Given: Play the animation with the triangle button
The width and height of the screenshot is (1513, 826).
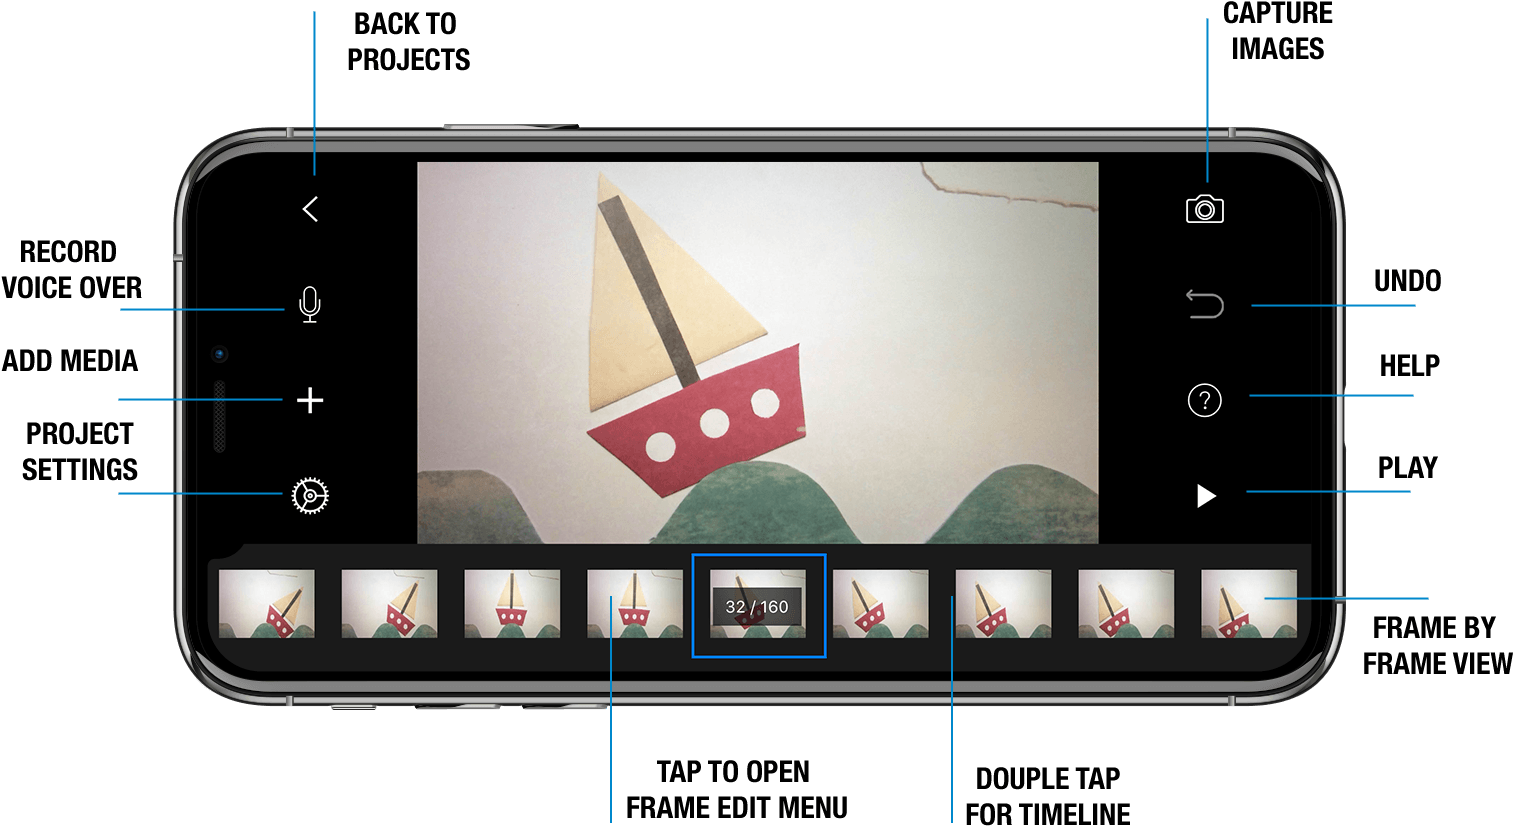Looking at the screenshot, I should coord(1206,496).
